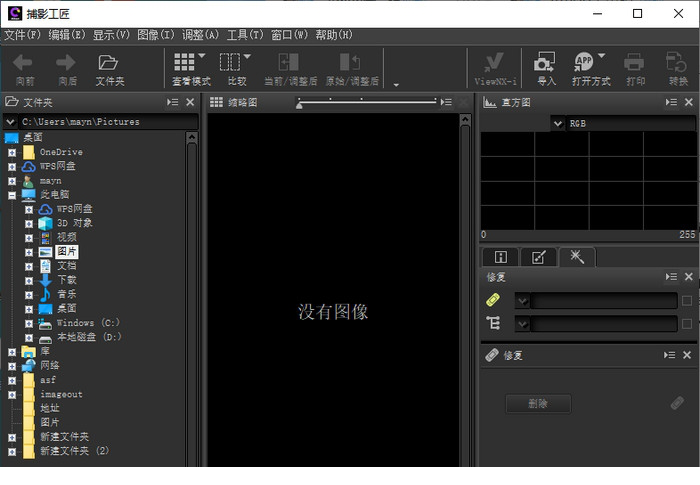This screenshot has height=485, width=700.
Task: Click the thumbnail size slider
Action: coord(366,101)
